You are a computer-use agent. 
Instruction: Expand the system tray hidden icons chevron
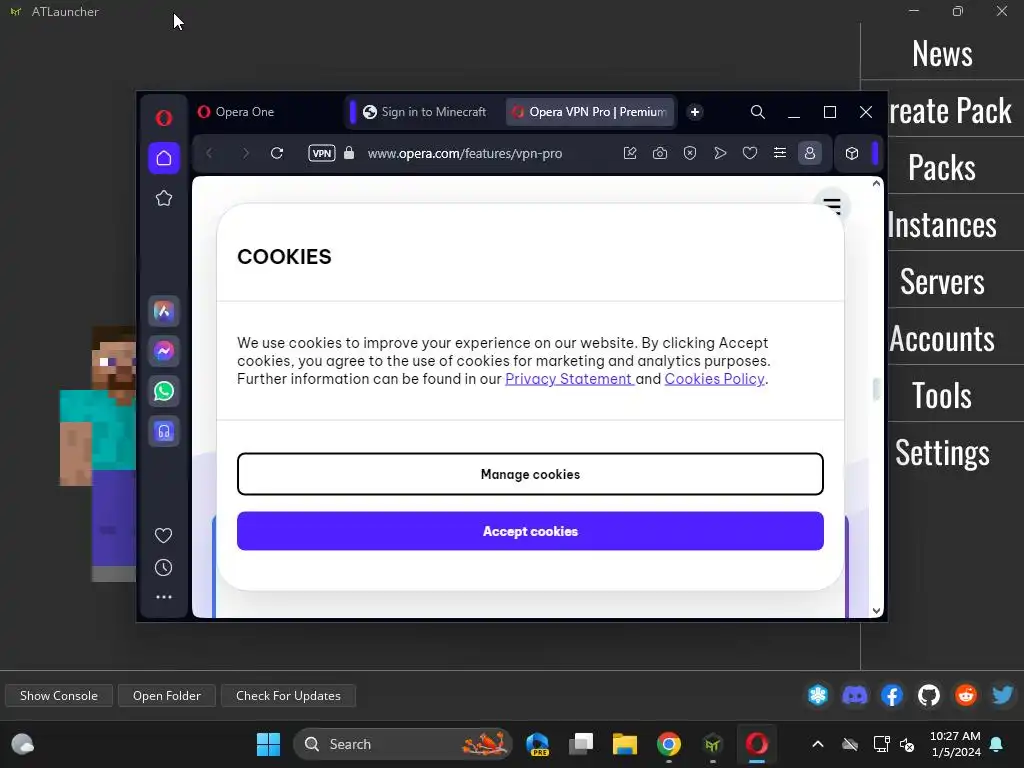tap(818, 744)
